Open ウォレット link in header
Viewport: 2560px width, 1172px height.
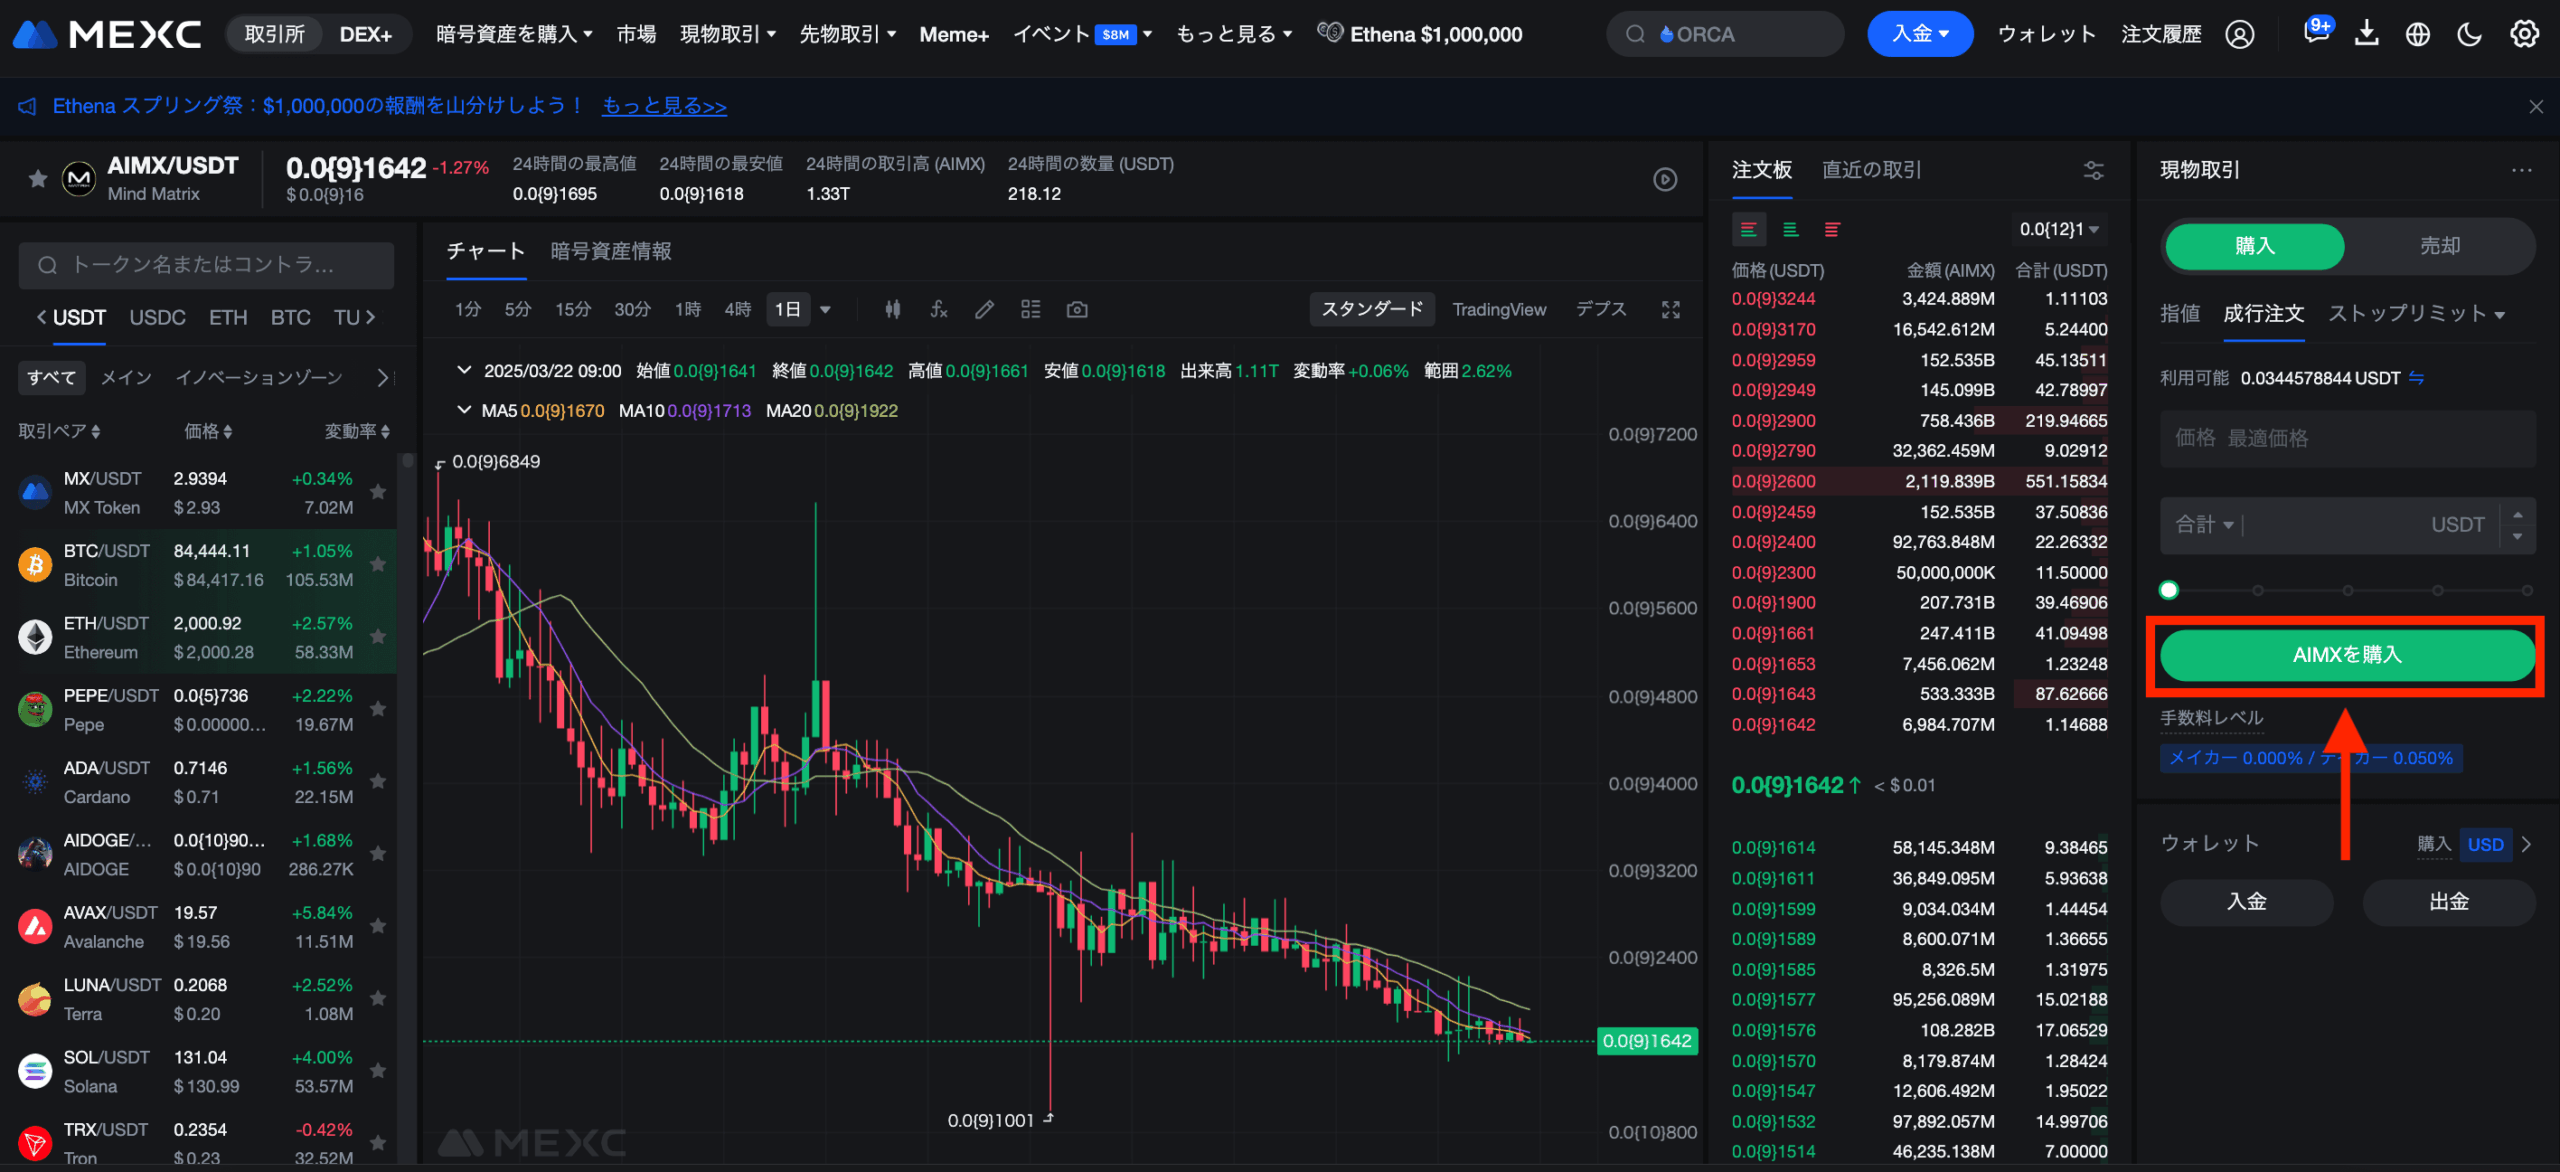coord(2047,35)
